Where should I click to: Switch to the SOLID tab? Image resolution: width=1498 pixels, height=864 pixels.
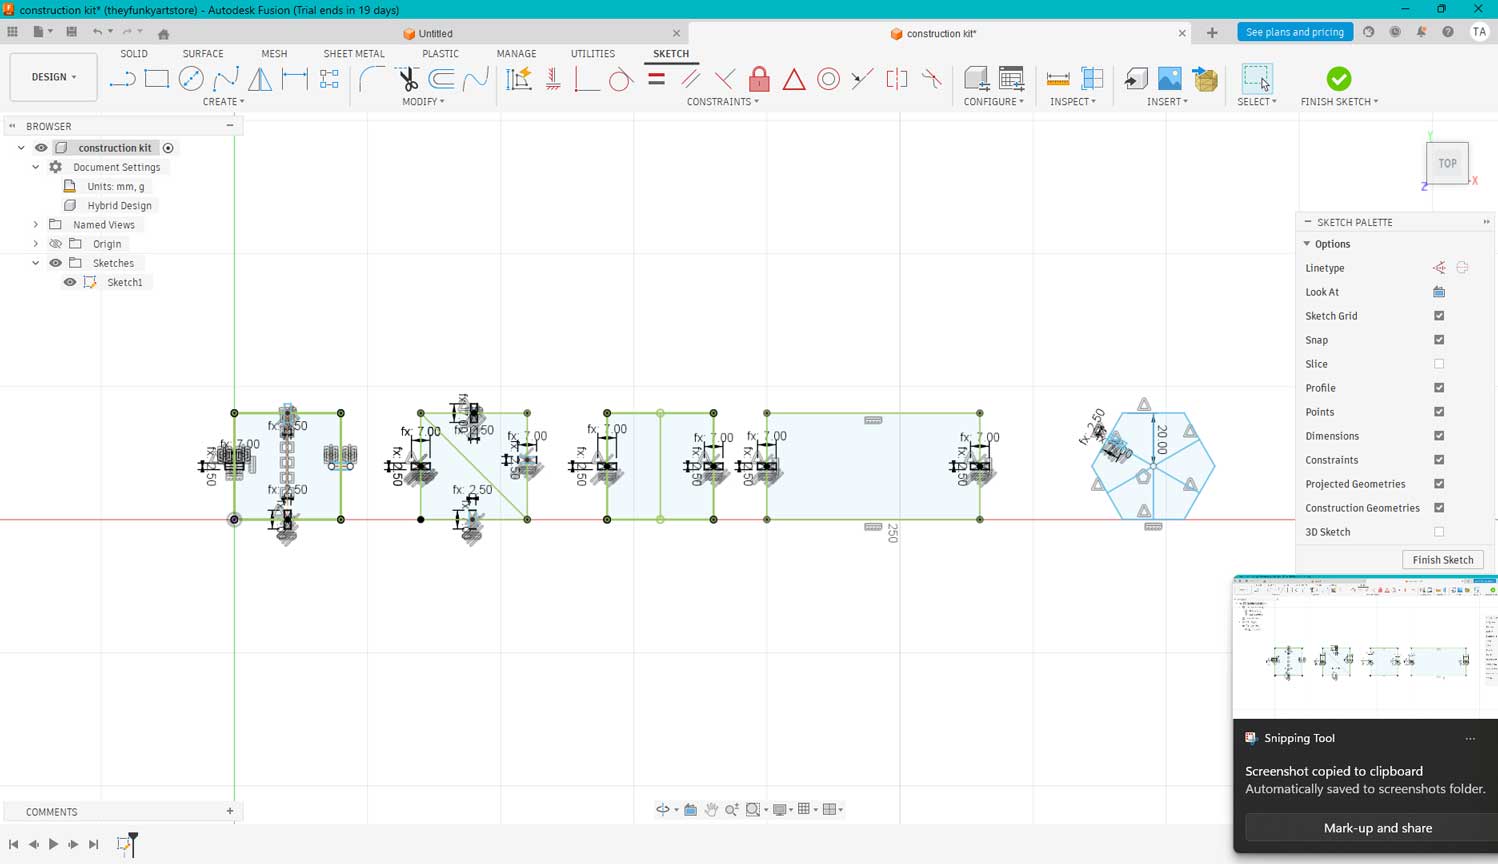pyautogui.click(x=134, y=54)
